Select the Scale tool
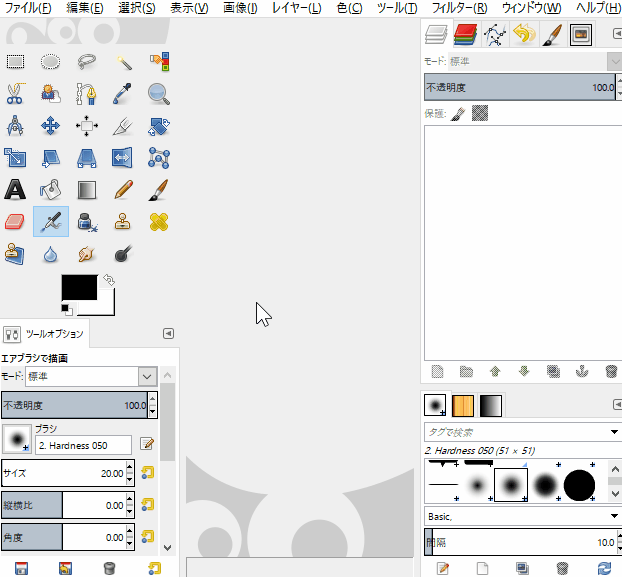 click(x=15, y=158)
